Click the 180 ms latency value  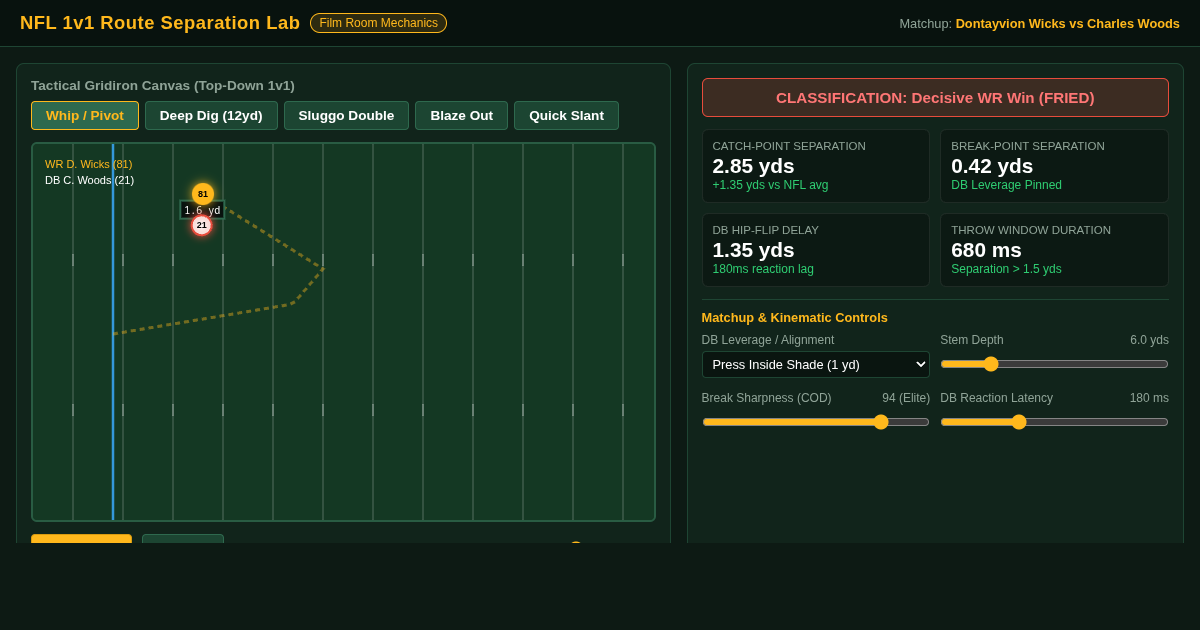click(1149, 398)
